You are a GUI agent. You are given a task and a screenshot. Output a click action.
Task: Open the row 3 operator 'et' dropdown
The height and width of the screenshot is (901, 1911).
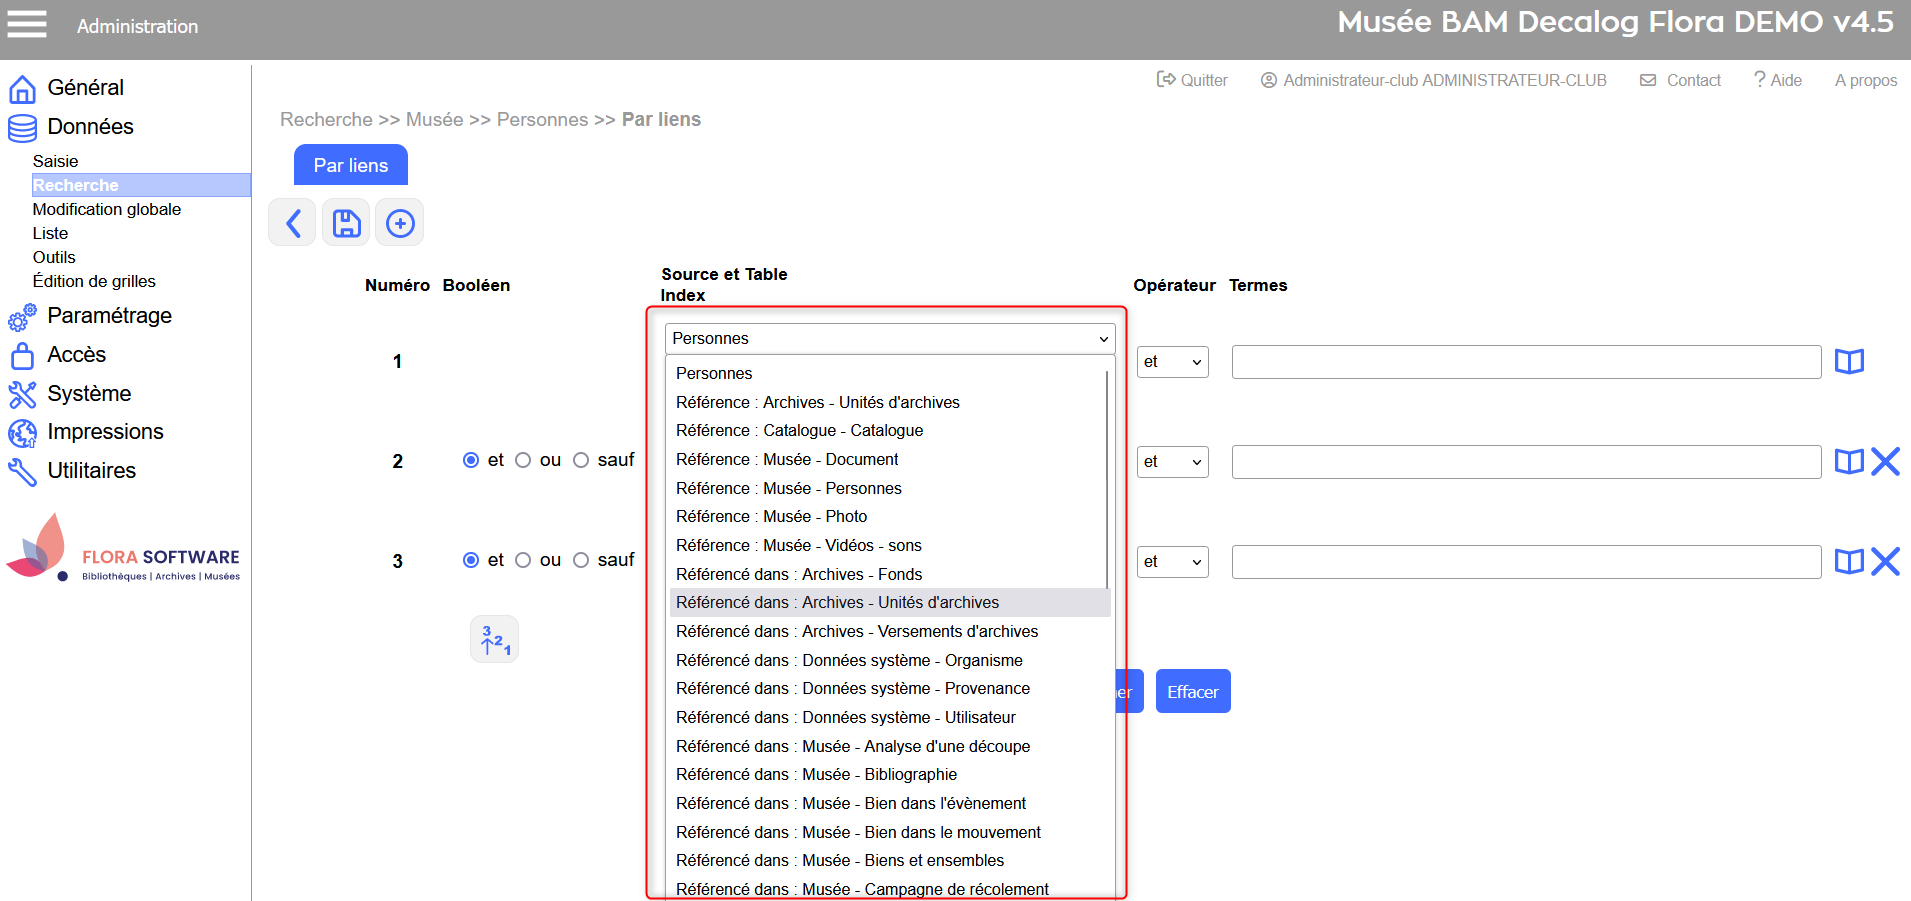click(1172, 562)
